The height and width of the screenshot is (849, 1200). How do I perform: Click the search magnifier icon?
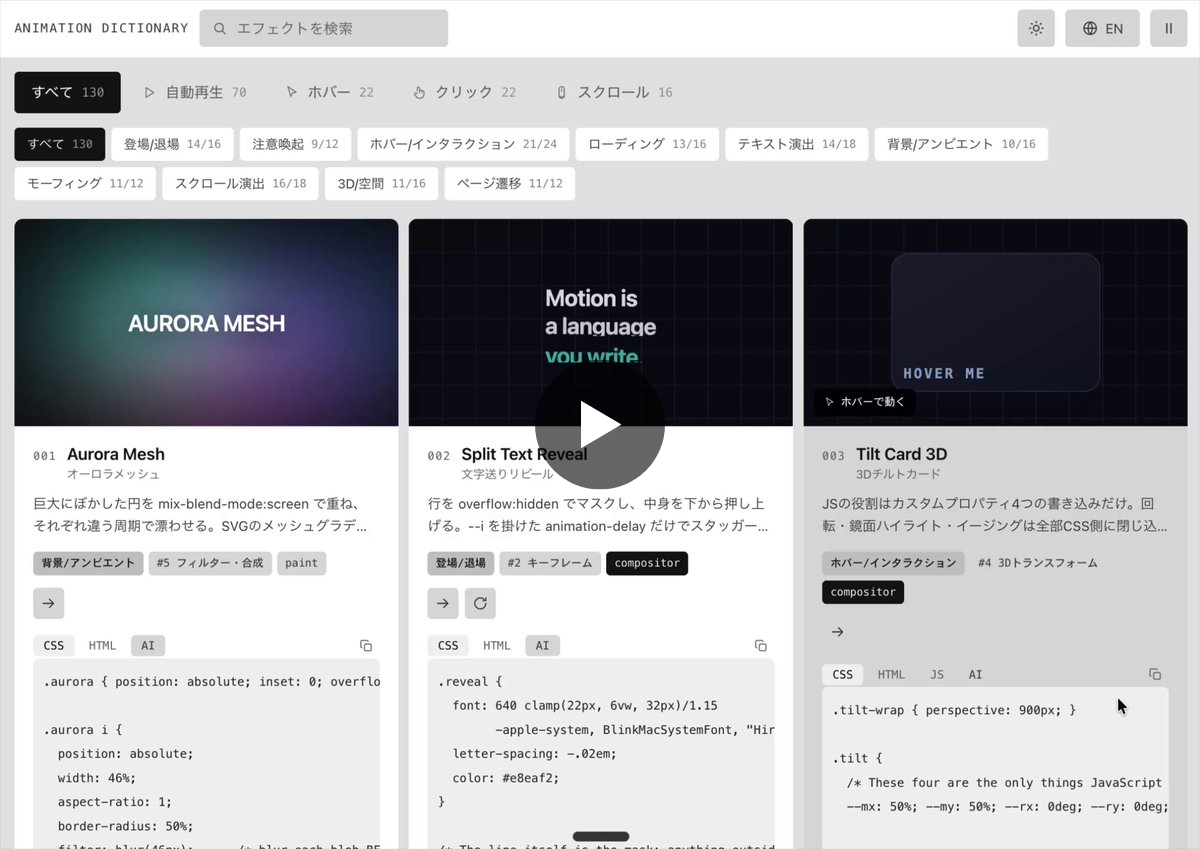[220, 29]
